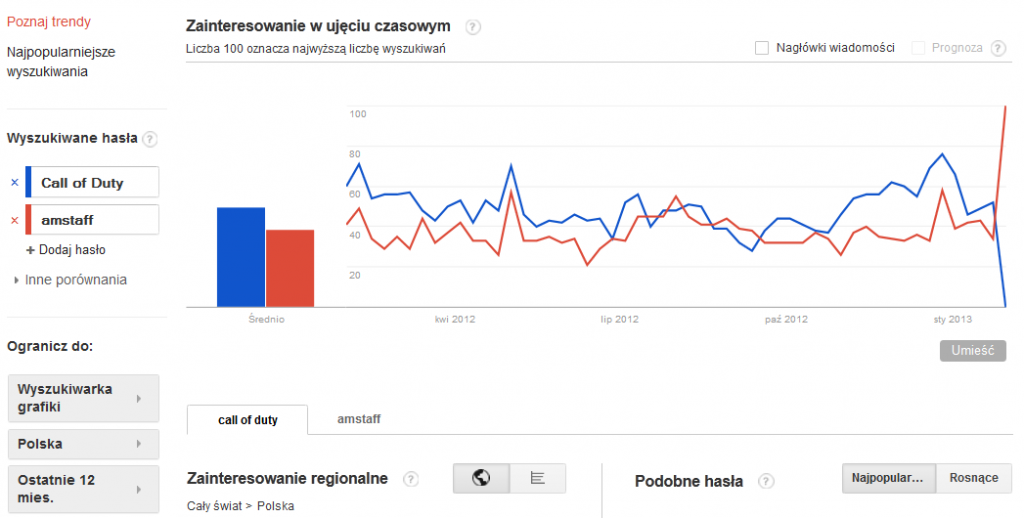Click help icon next to Podobne hasła
Viewport: 1024px width, 518px height.
[x=766, y=482]
